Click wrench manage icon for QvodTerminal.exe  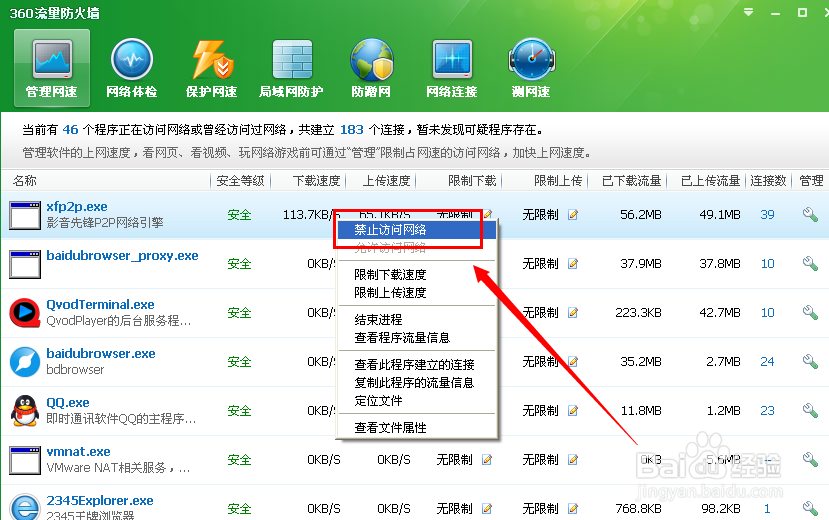pos(810,312)
